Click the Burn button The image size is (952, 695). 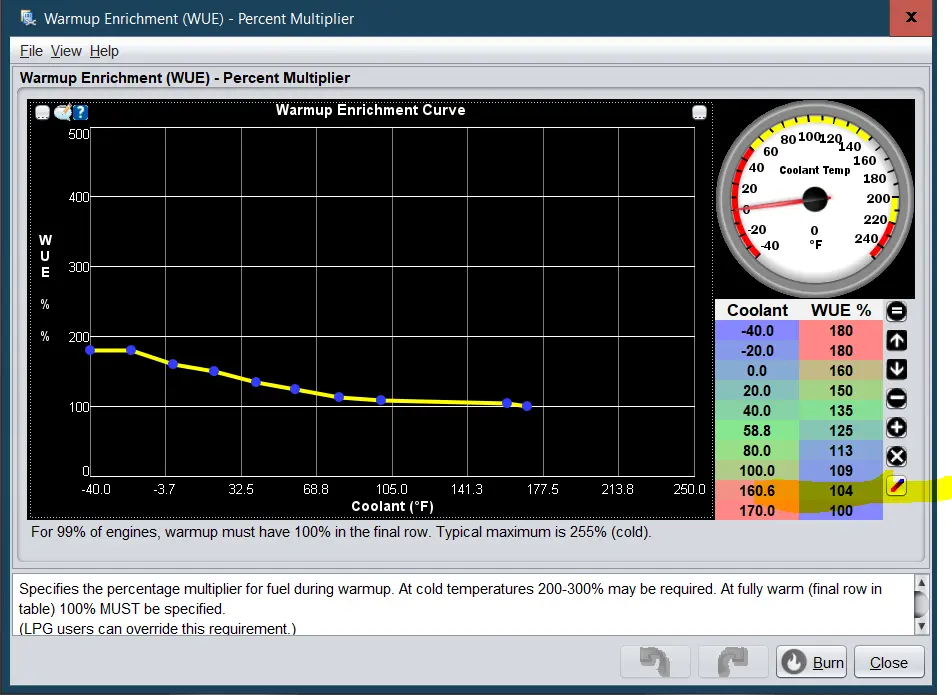tap(811, 662)
